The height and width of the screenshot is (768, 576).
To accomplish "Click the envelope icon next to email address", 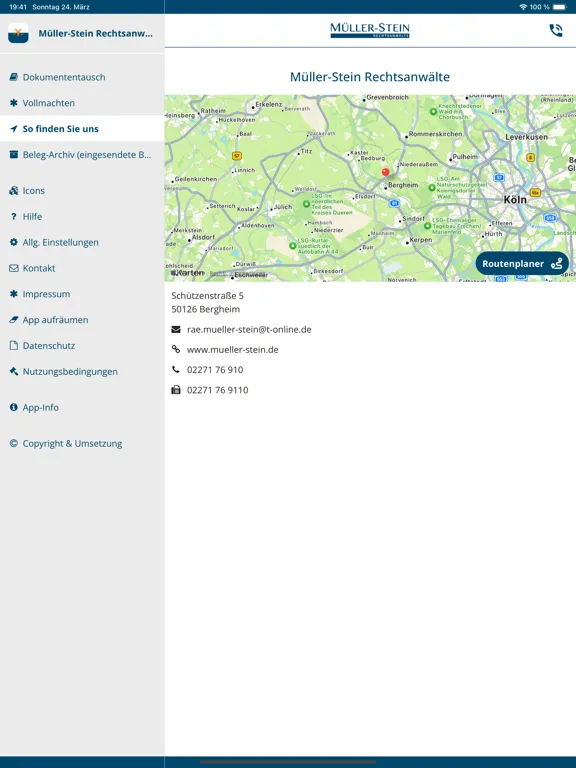I will pyautogui.click(x=176, y=330).
